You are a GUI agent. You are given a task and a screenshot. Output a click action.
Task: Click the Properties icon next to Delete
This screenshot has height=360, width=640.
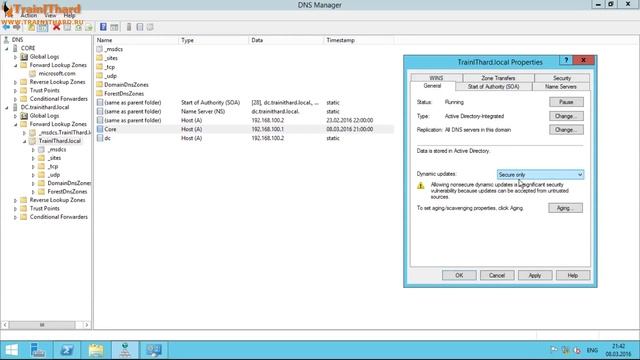(67, 27)
